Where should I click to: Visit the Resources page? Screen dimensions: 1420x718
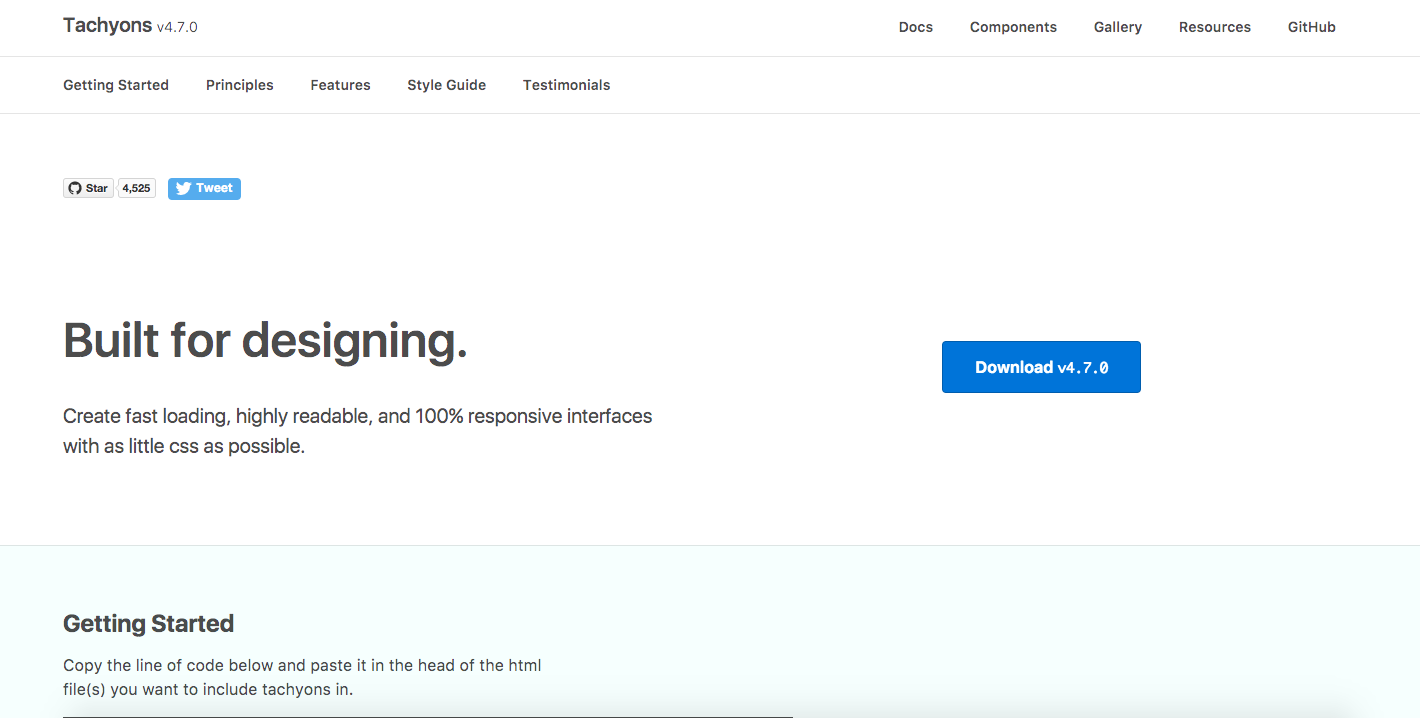pos(1214,27)
